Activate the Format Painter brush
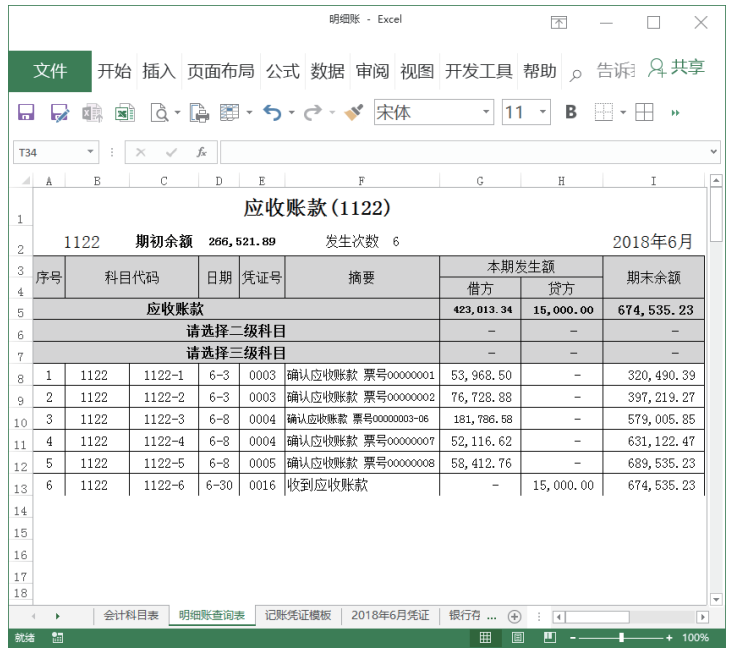This screenshot has height=654, width=734. click(x=354, y=112)
